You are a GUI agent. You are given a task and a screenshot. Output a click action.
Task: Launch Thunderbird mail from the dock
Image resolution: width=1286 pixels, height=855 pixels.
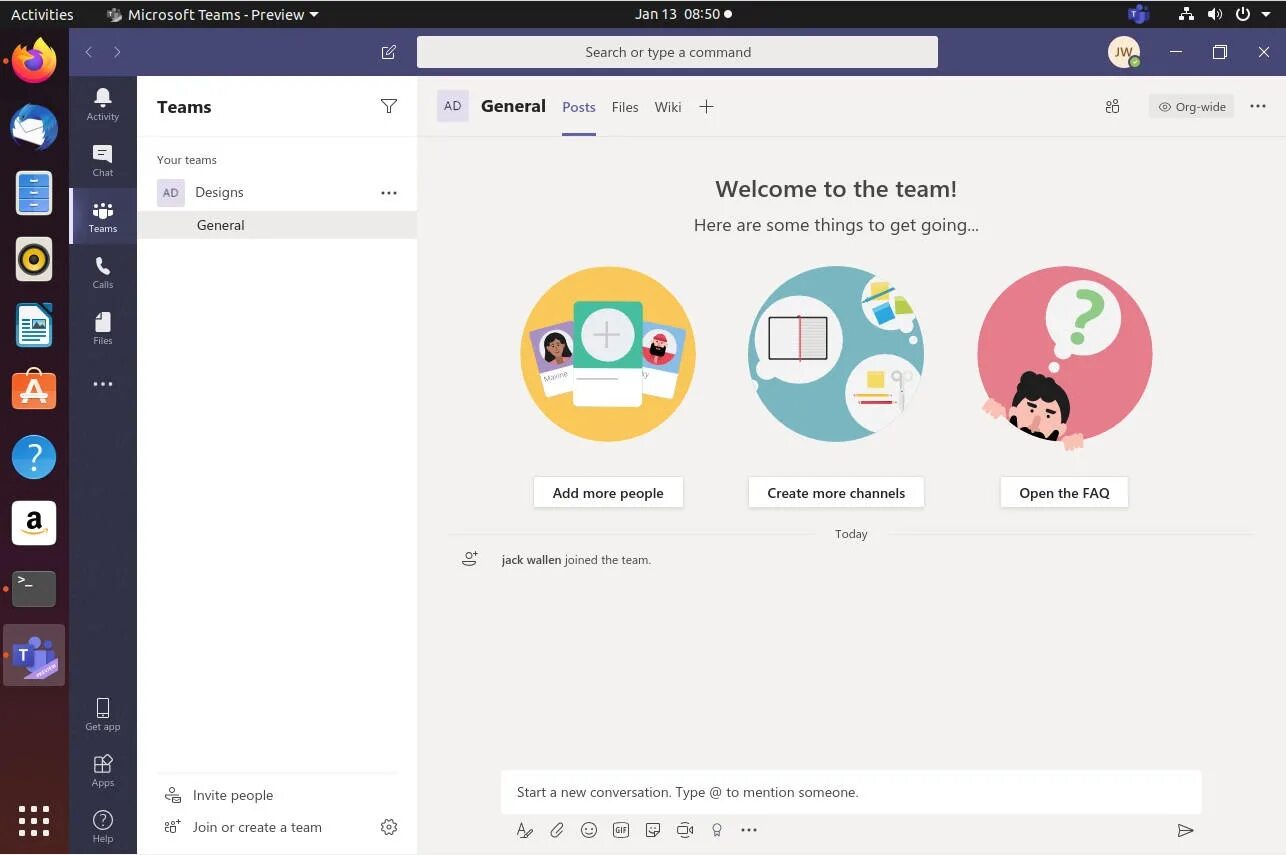coord(34,127)
